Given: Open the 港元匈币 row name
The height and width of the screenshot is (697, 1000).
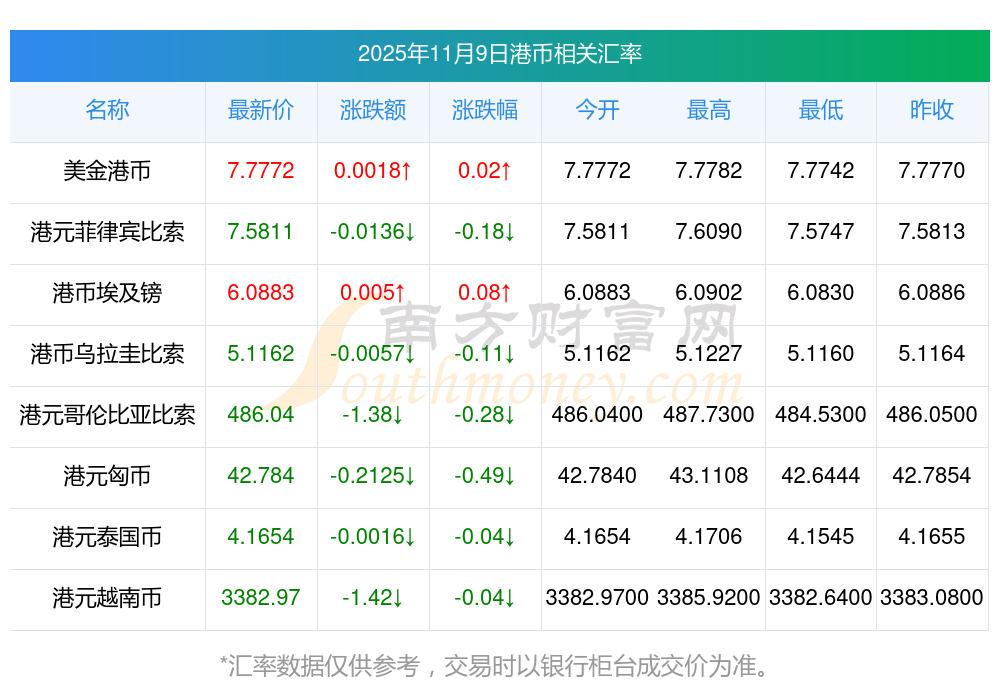Looking at the screenshot, I should click(107, 476).
